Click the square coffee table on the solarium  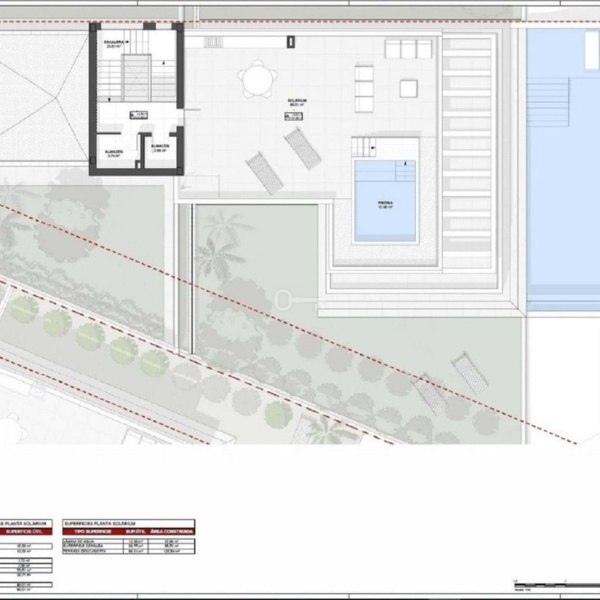407,88
